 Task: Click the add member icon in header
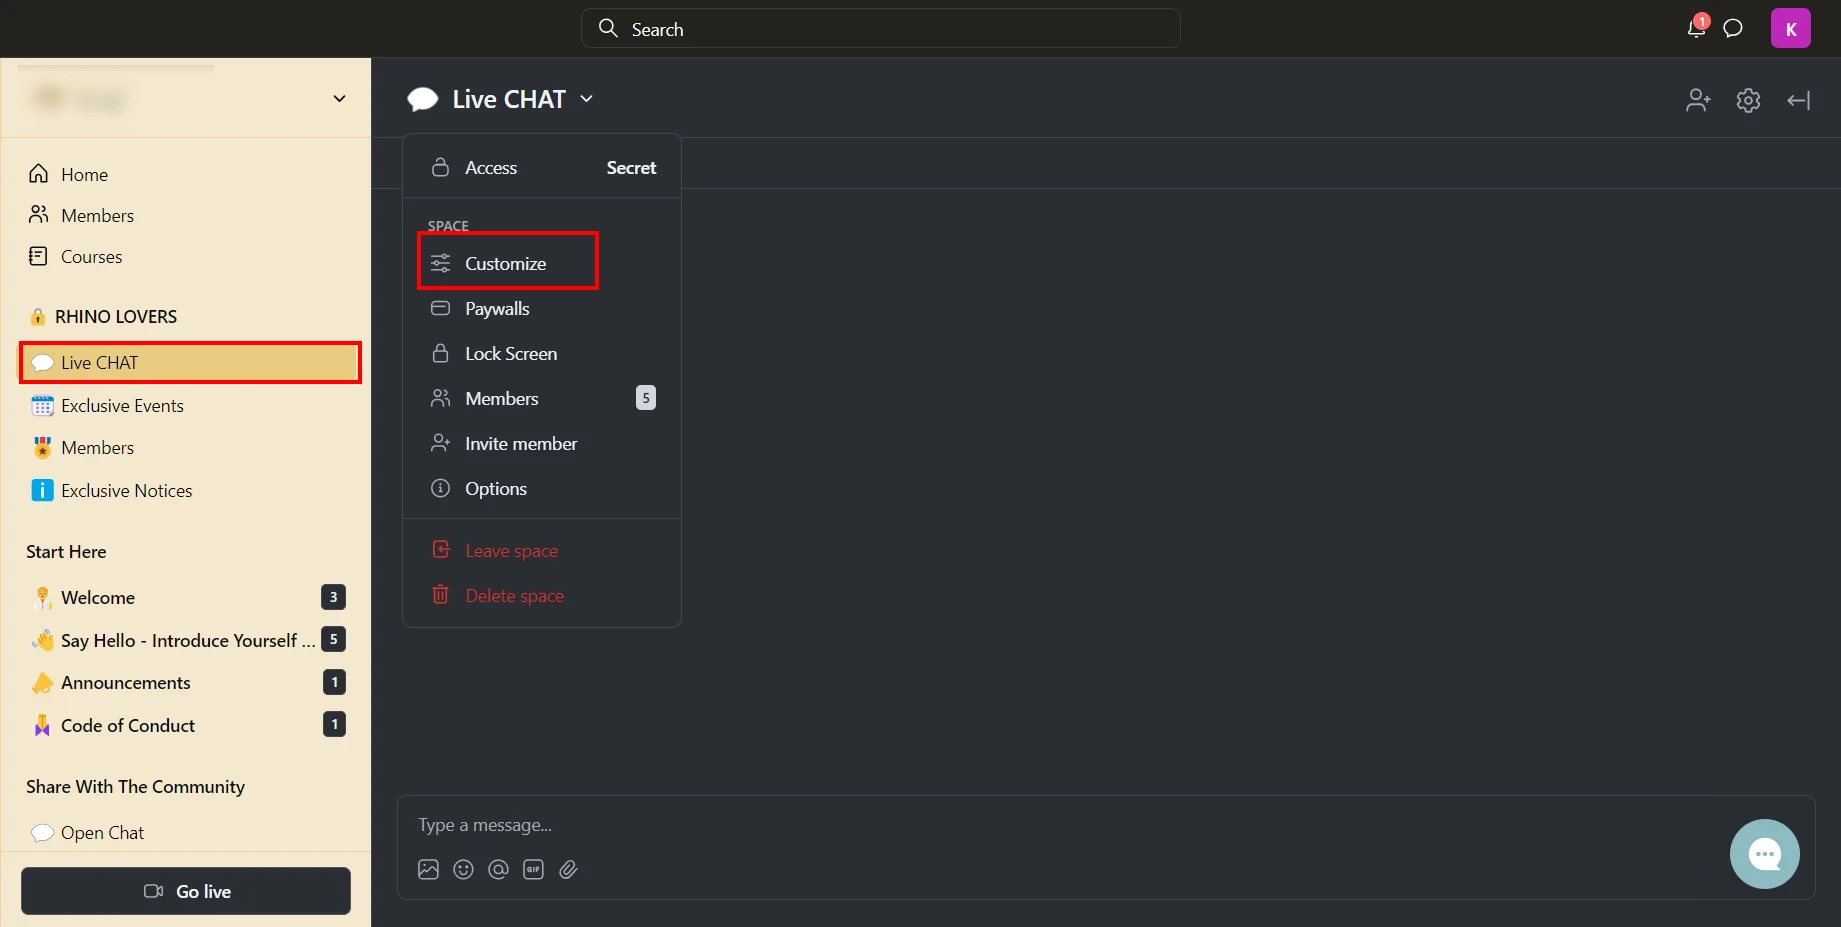pos(1697,100)
